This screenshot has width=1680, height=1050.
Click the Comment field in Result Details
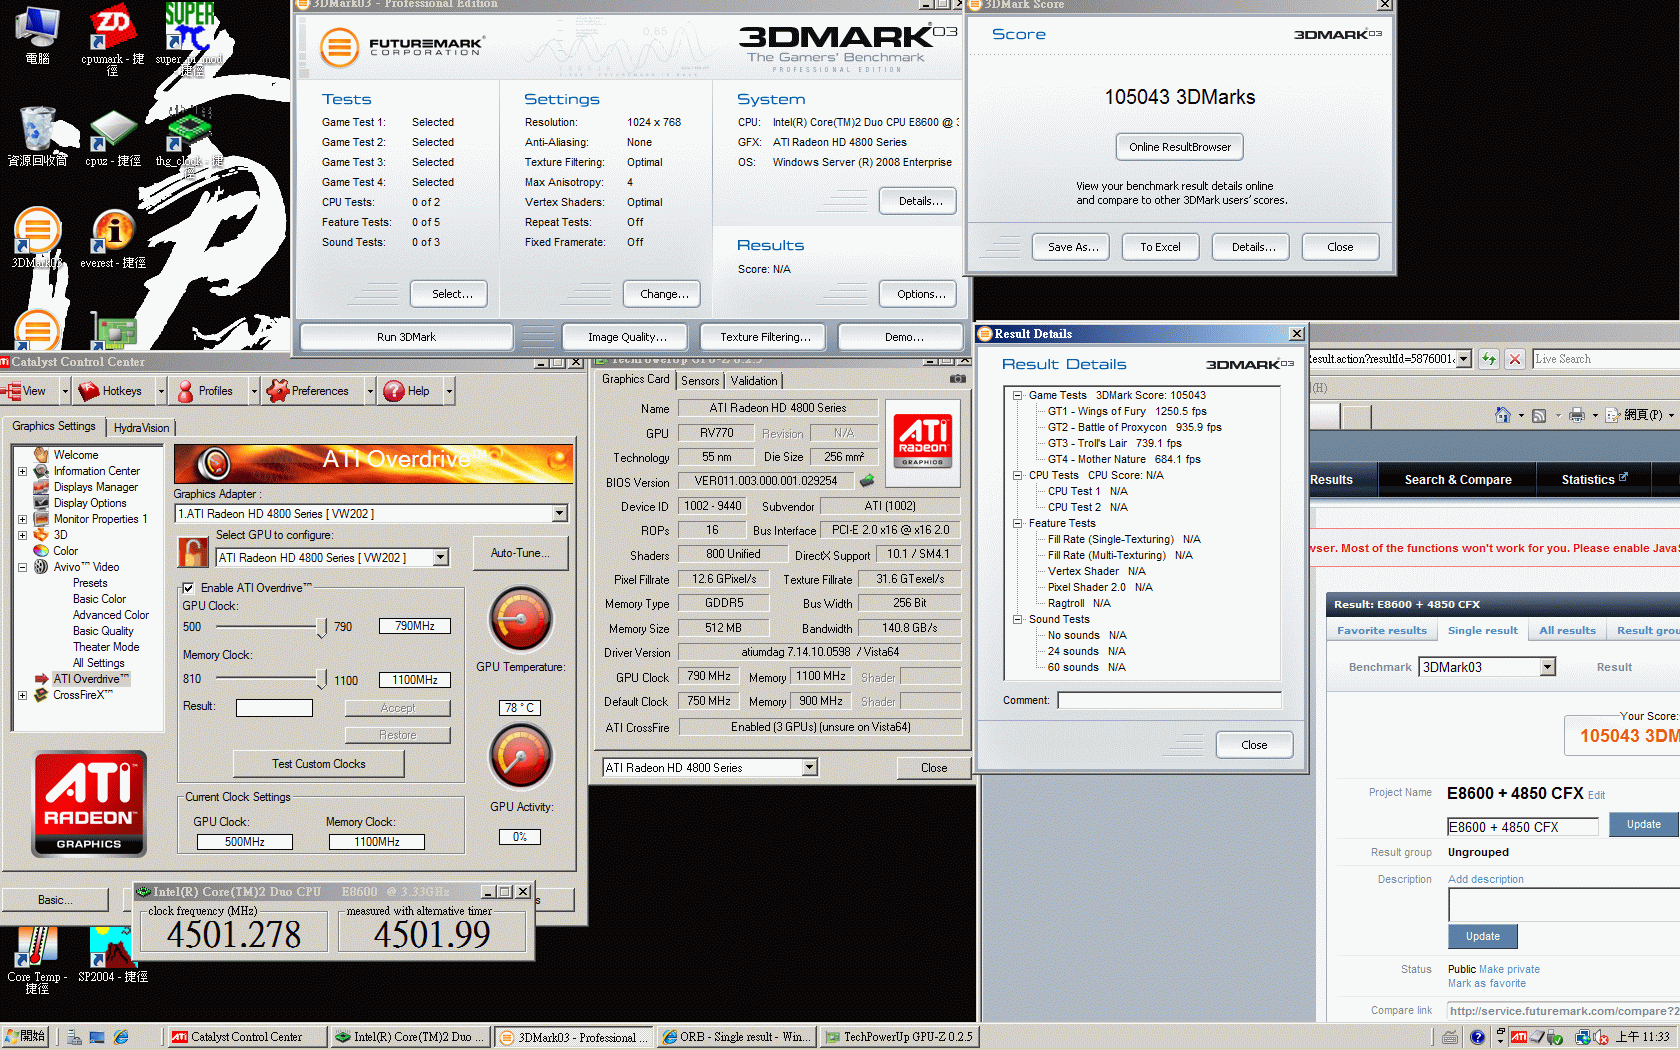pos(1169,700)
